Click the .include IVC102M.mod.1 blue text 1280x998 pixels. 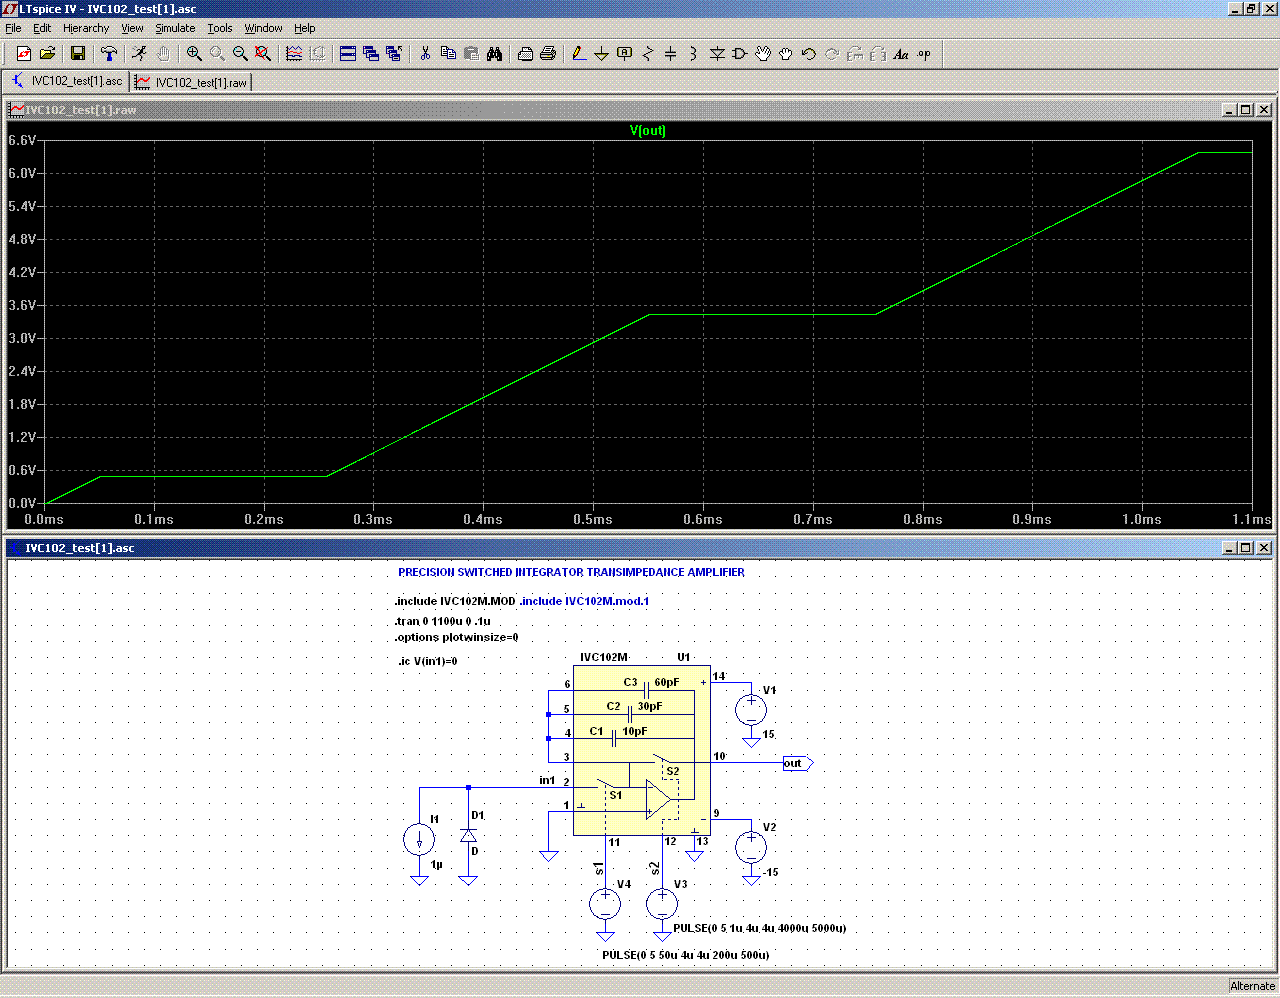pyautogui.click(x=584, y=601)
